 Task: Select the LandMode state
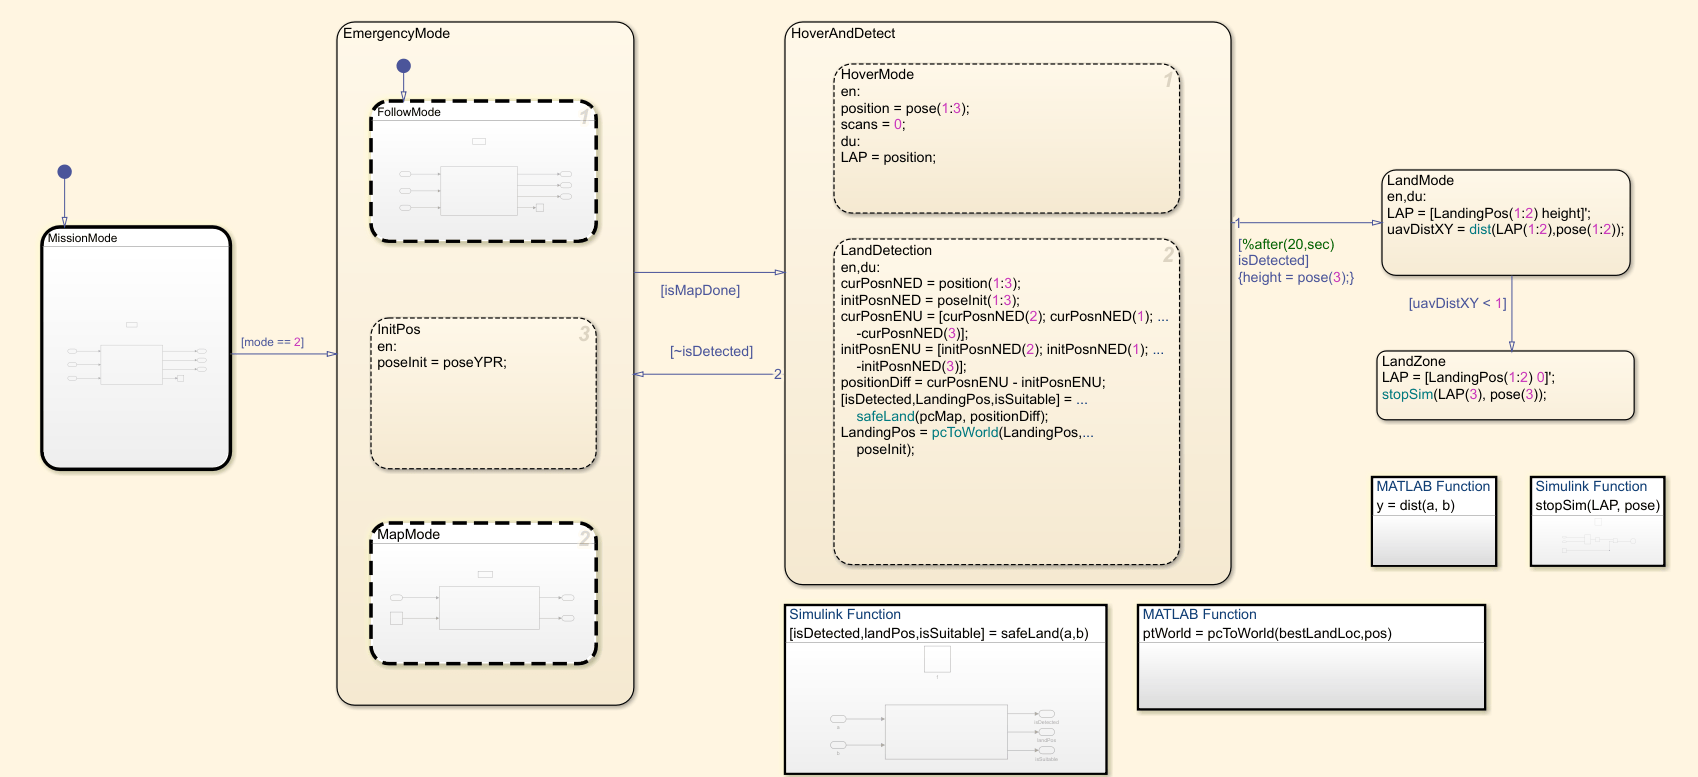point(1506,223)
